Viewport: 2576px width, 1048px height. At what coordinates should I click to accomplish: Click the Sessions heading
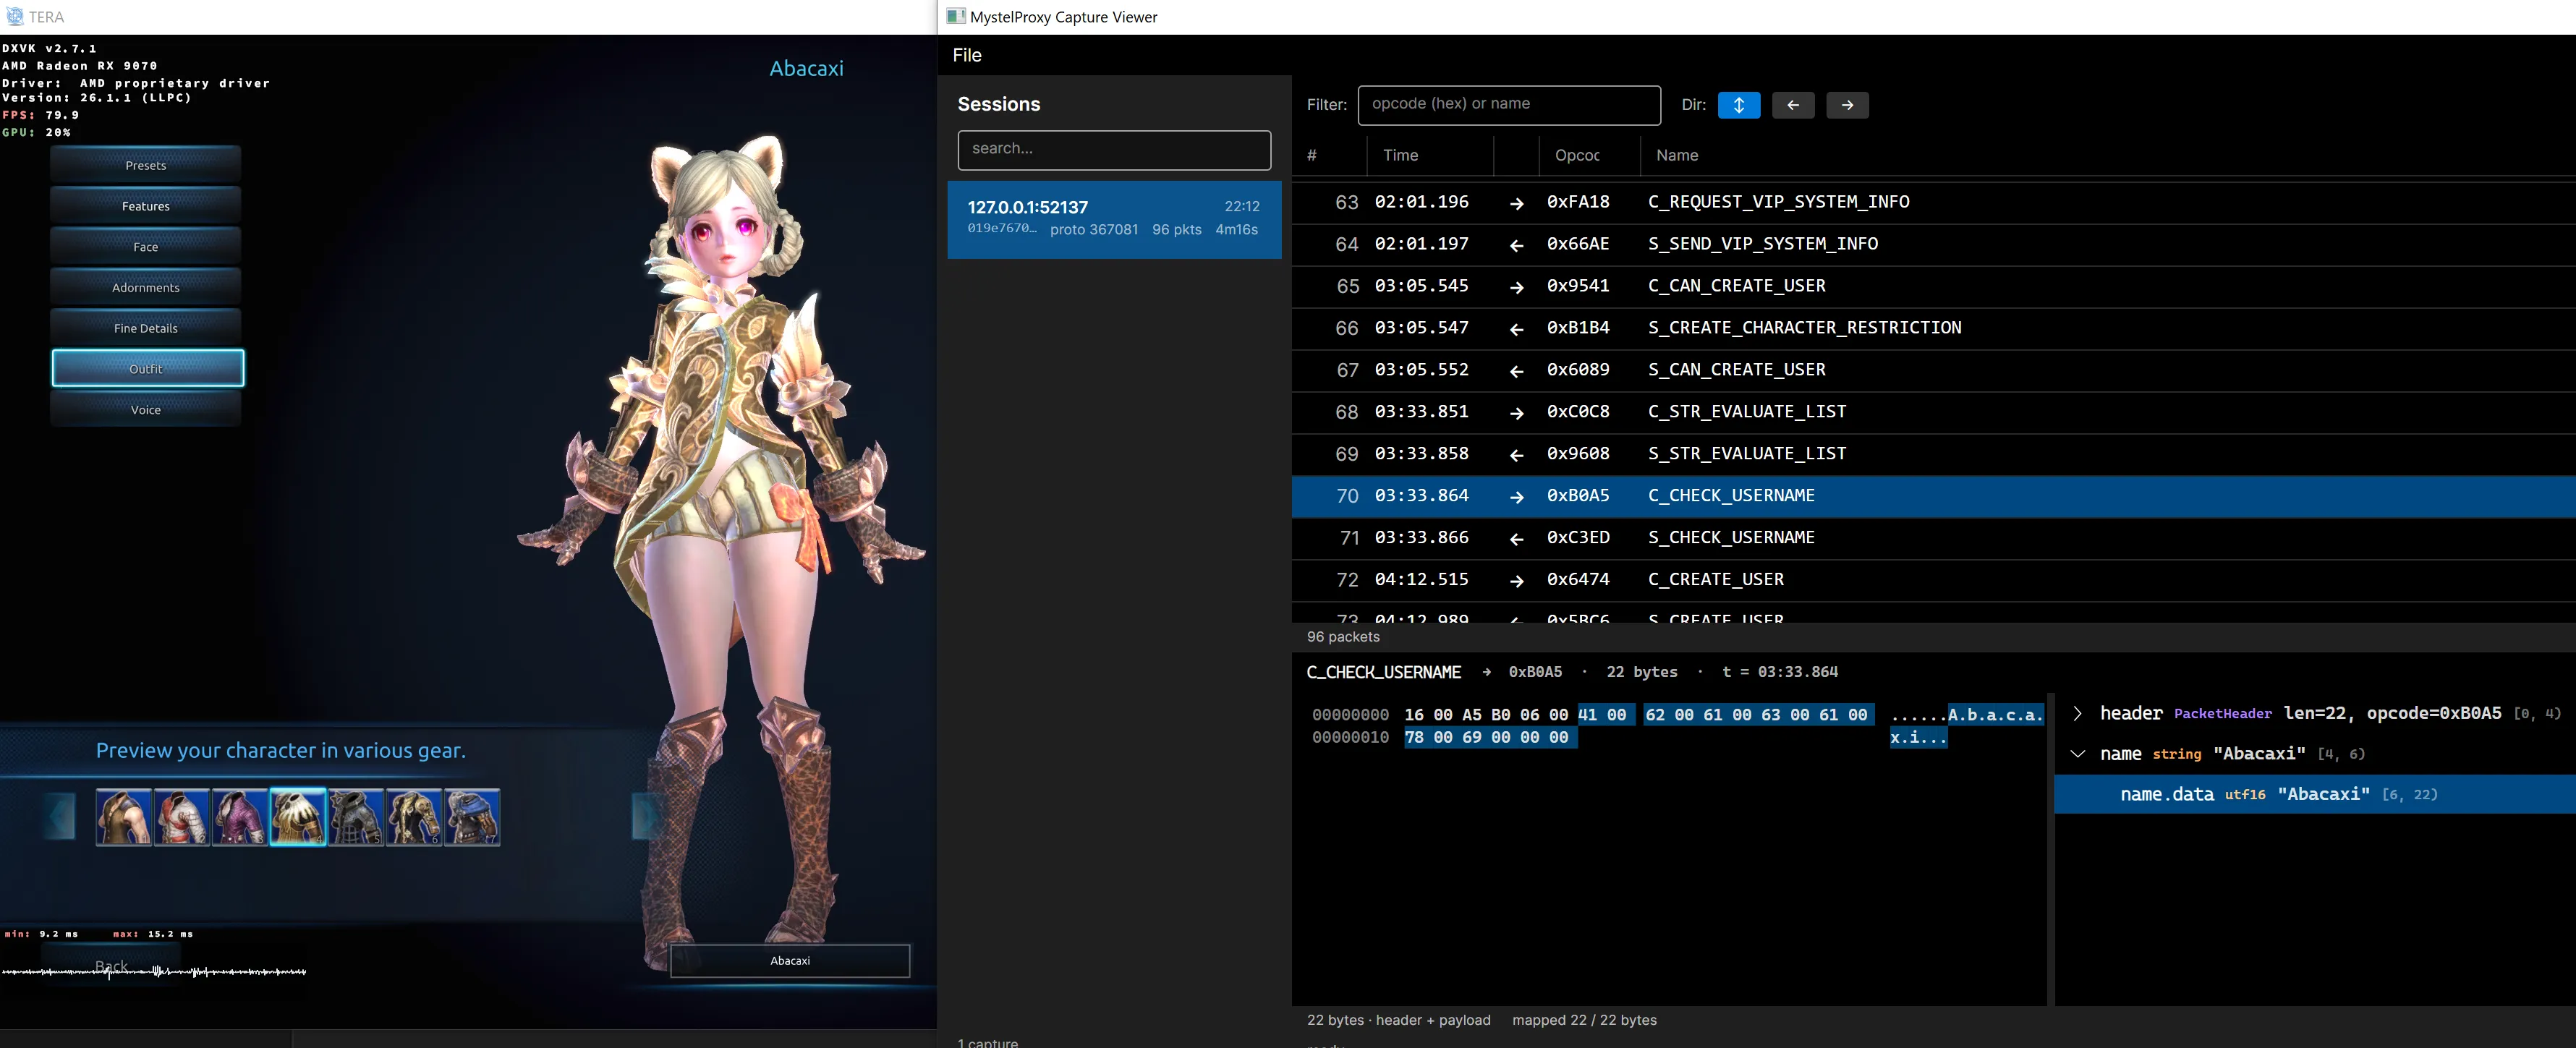pos(999,104)
